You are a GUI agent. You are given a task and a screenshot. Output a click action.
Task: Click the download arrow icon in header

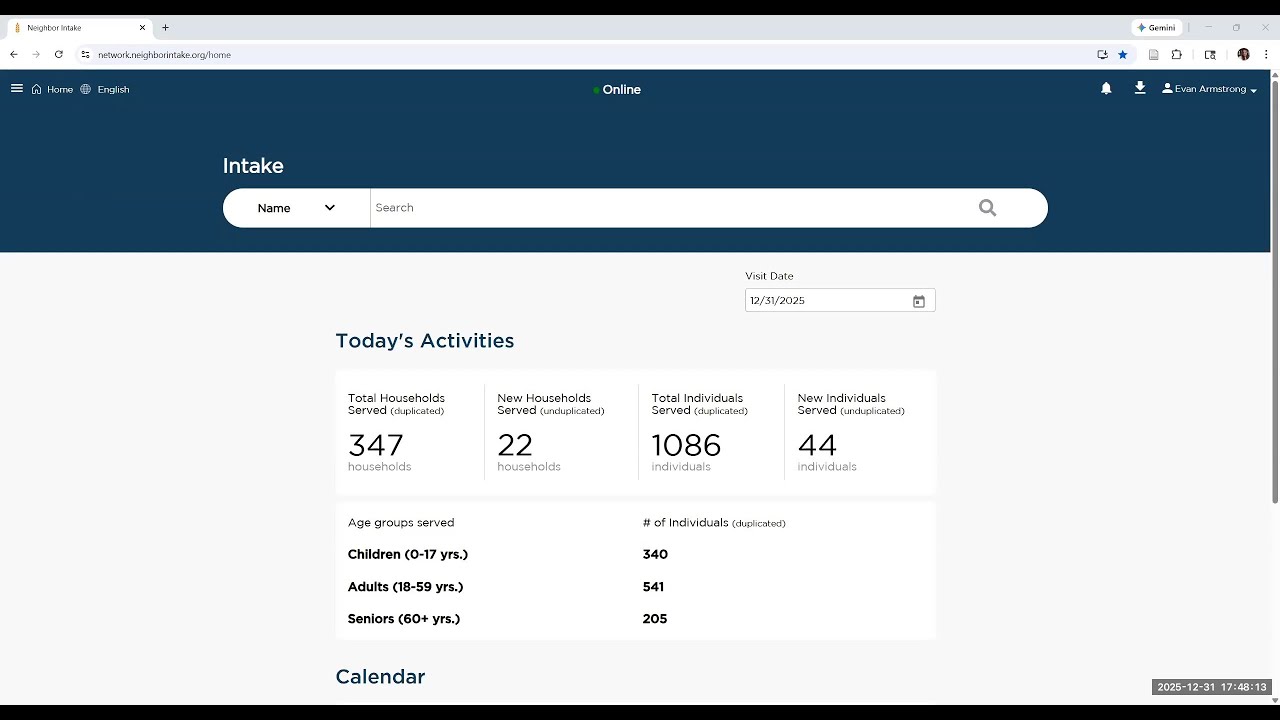click(1140, 88)
